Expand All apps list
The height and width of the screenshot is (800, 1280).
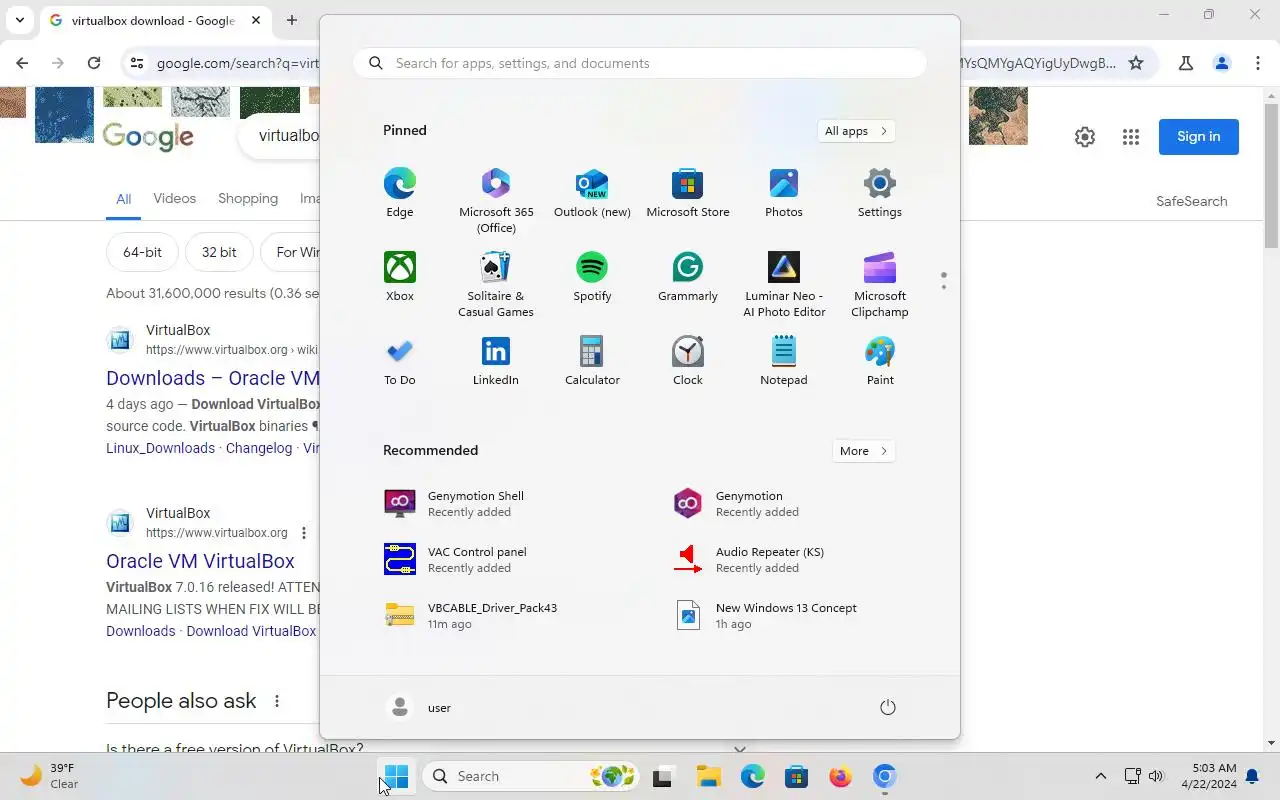point(856,131)
